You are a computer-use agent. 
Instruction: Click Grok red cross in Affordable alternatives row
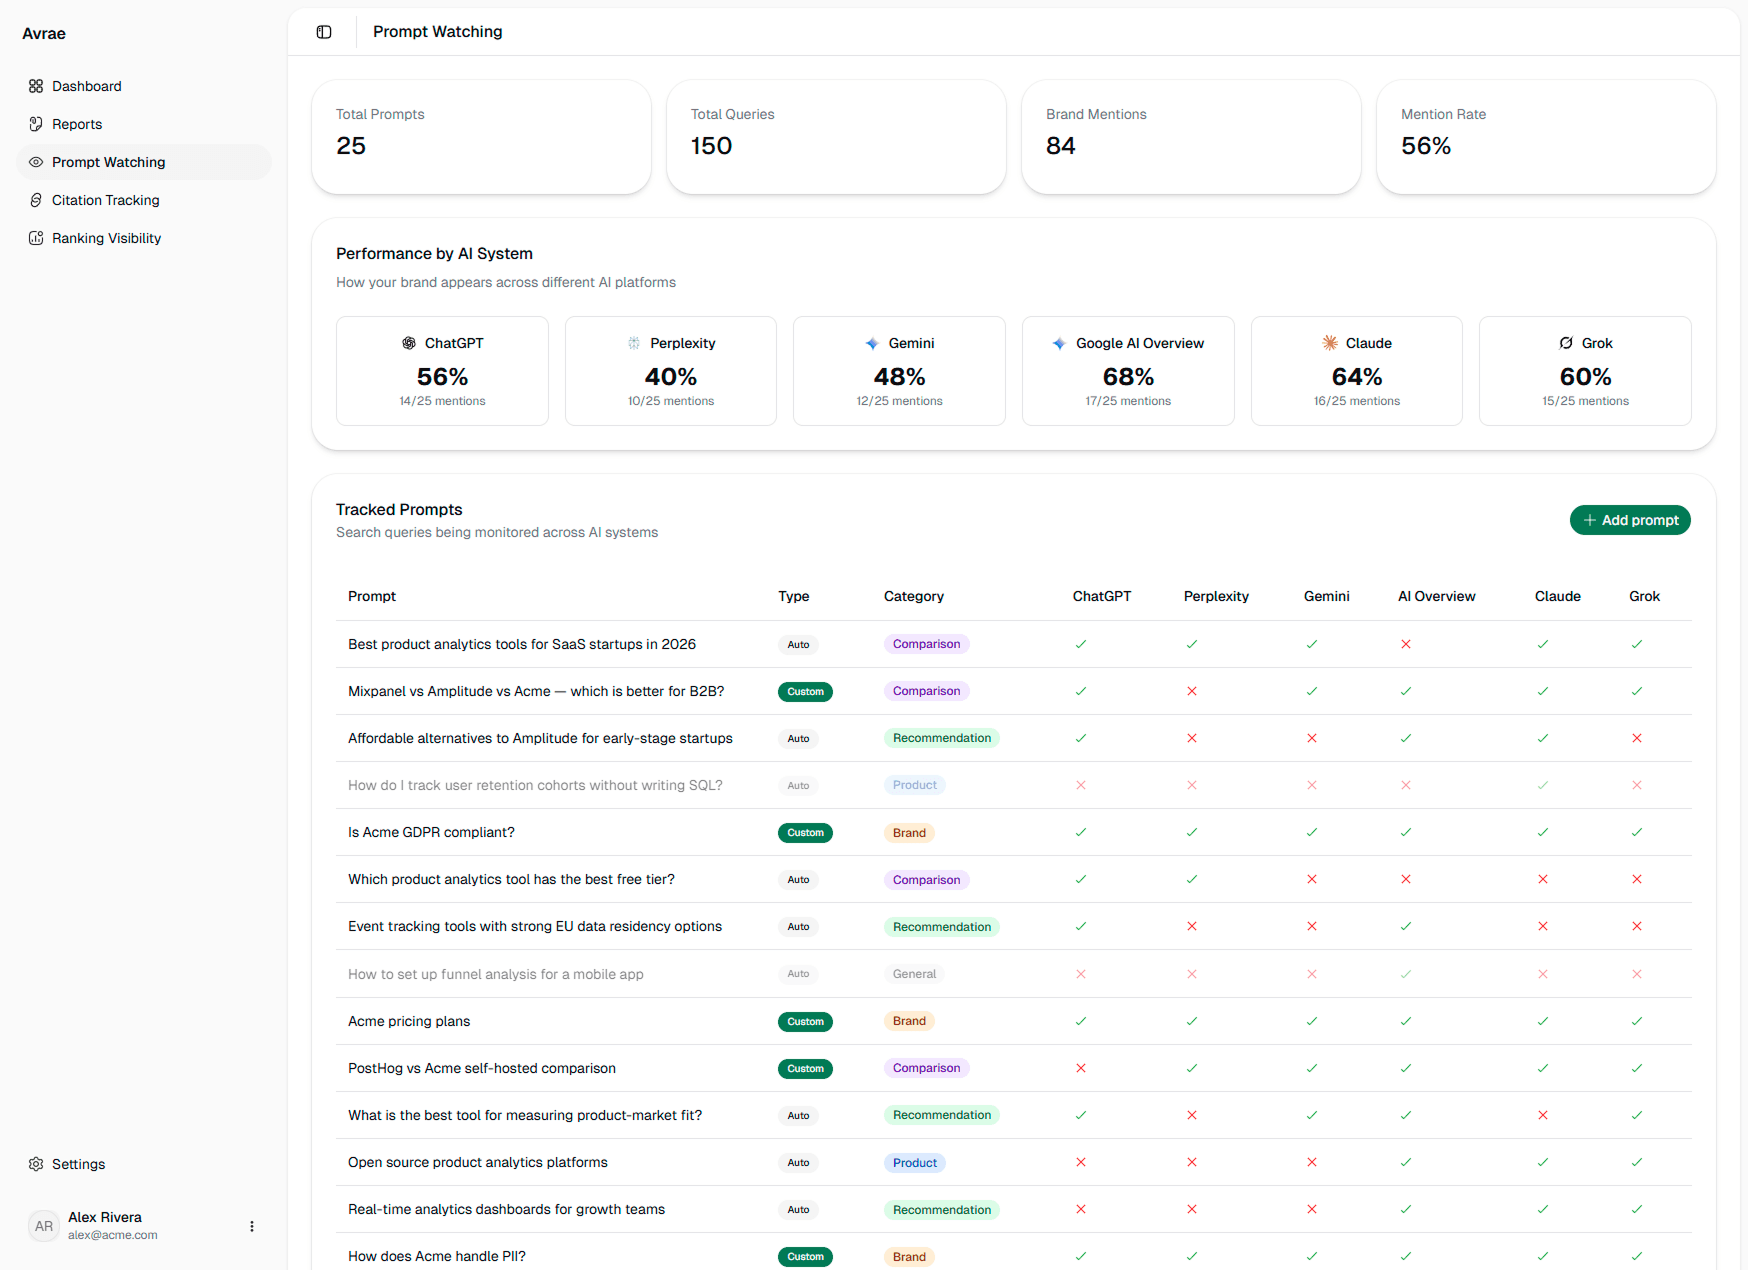point(1637,738)
